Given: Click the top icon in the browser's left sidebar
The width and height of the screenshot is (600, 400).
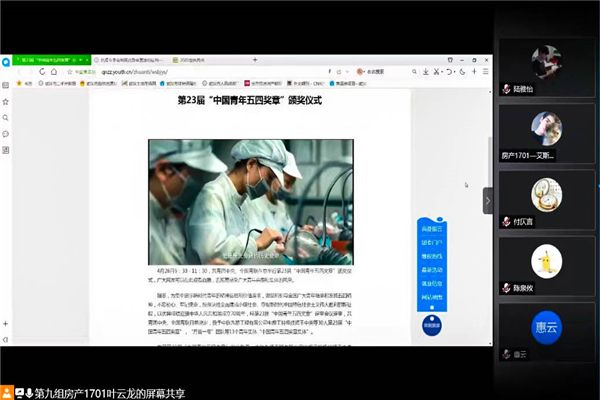Looking at the screenshot, I should (x=6, y=85).
